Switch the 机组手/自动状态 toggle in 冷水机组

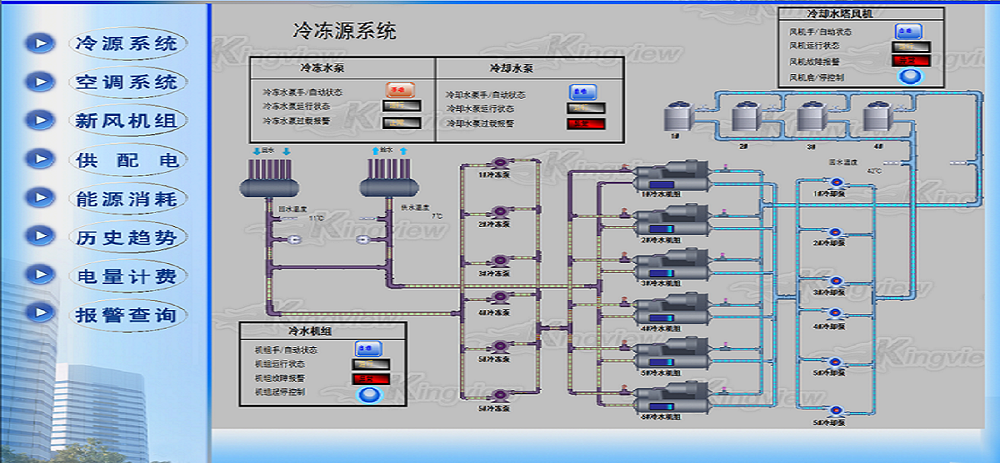[x=367, y=349]
